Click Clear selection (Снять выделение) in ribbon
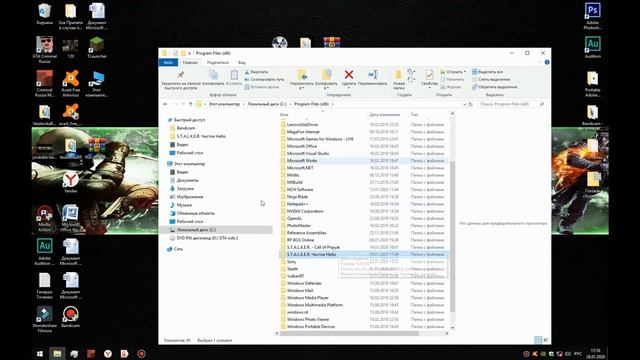This screenshot has height=360, width=640. (x=491, y=79)
